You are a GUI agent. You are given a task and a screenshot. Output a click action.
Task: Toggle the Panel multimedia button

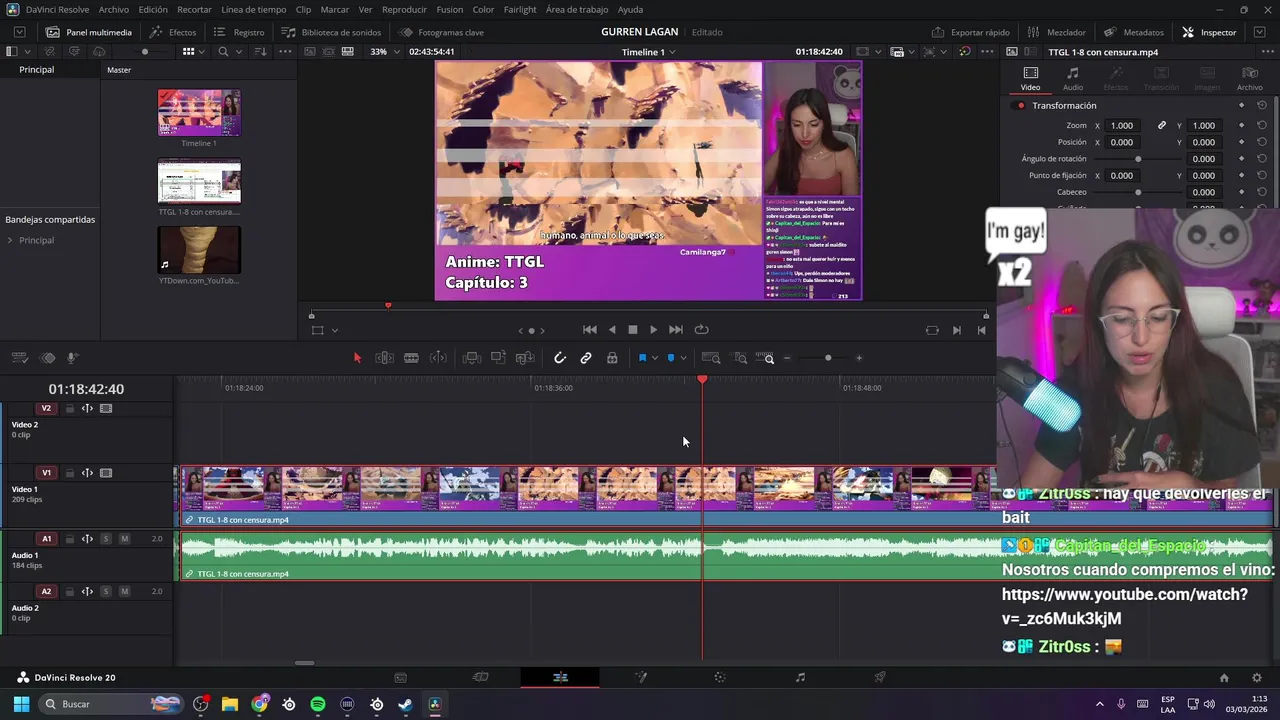pos(89,32)
